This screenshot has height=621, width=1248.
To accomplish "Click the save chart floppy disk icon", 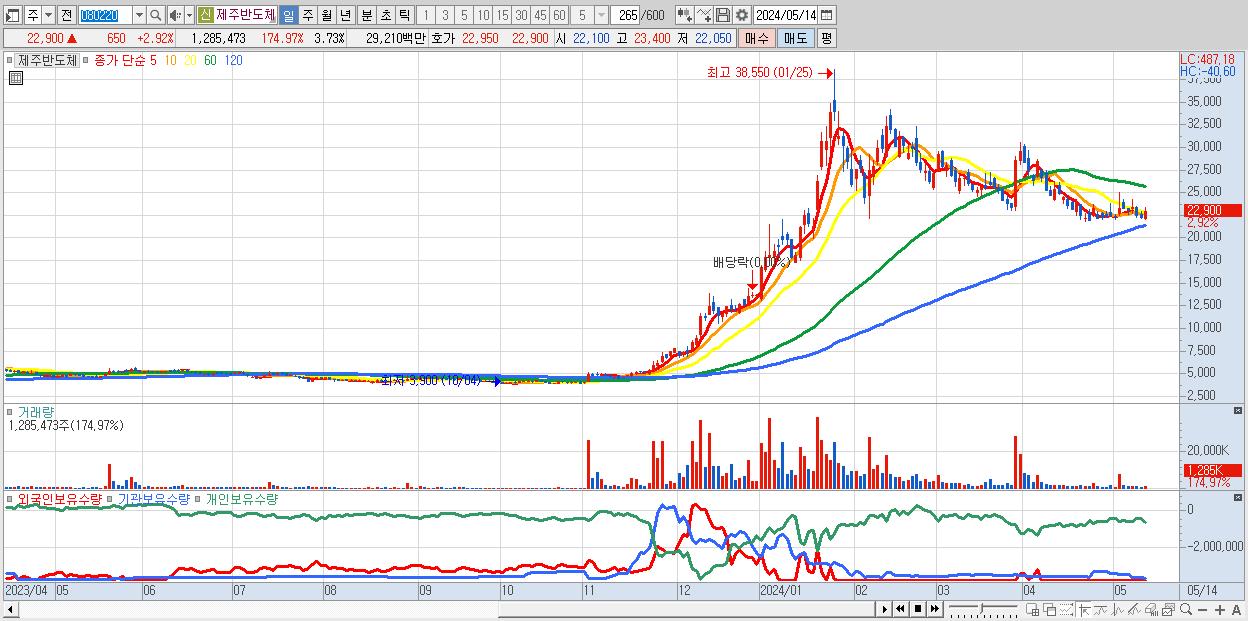I will pyautogui.click(x=722, y=16).
